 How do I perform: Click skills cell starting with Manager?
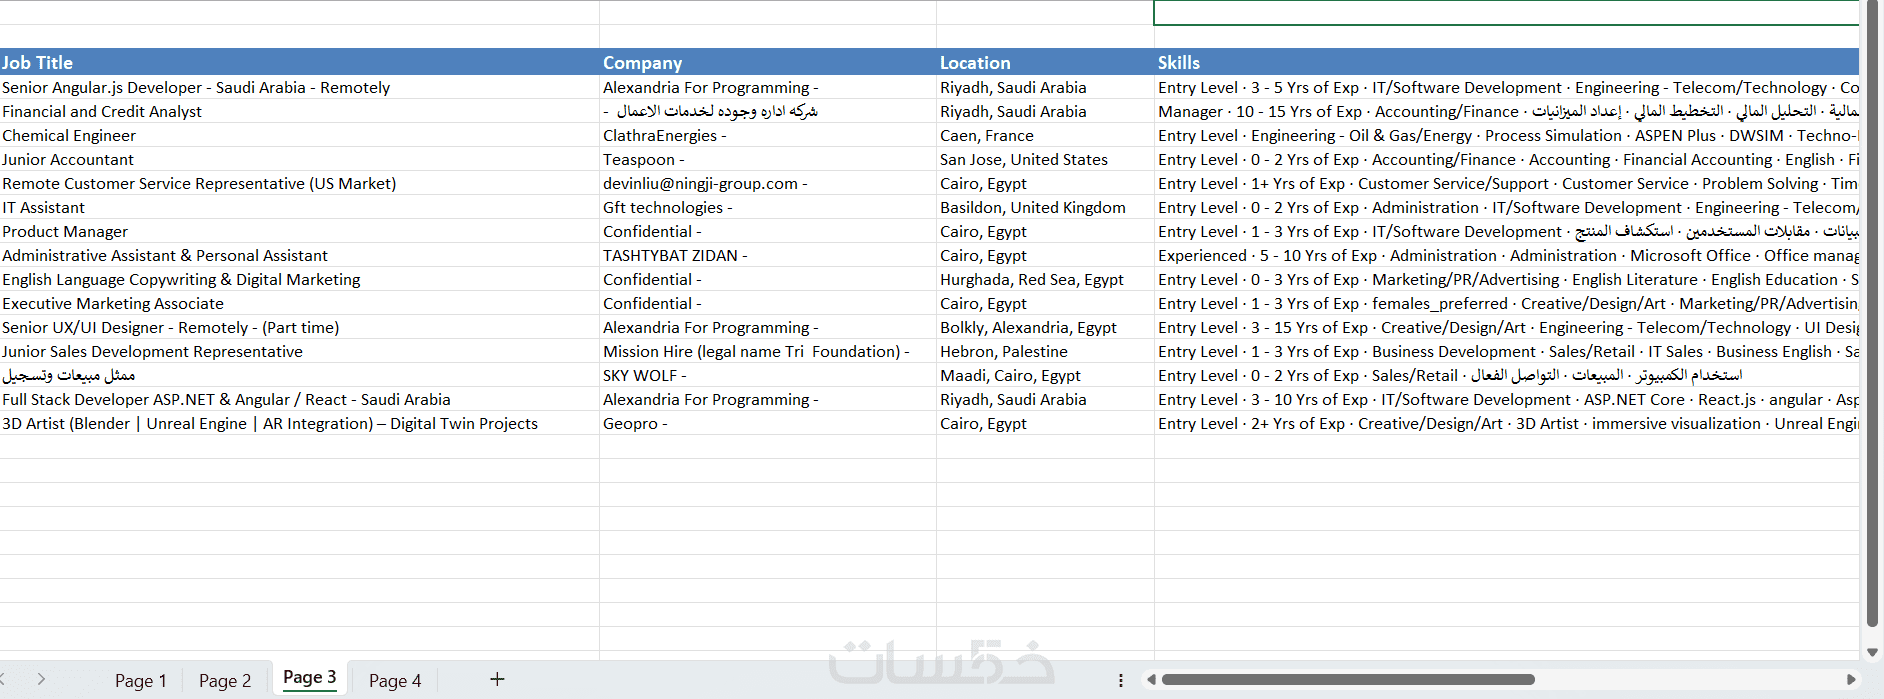coord(1506,111)
